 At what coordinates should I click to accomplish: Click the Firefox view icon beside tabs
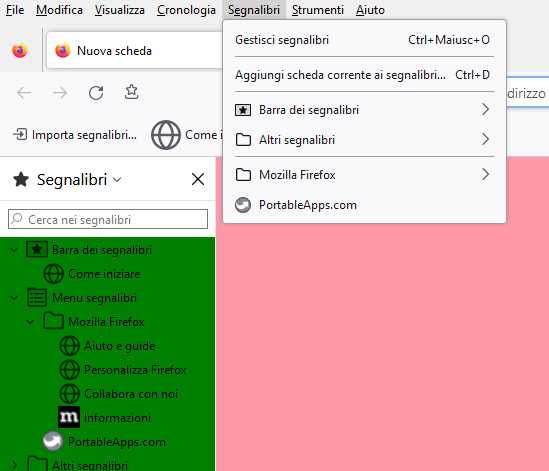pos(20,50)
